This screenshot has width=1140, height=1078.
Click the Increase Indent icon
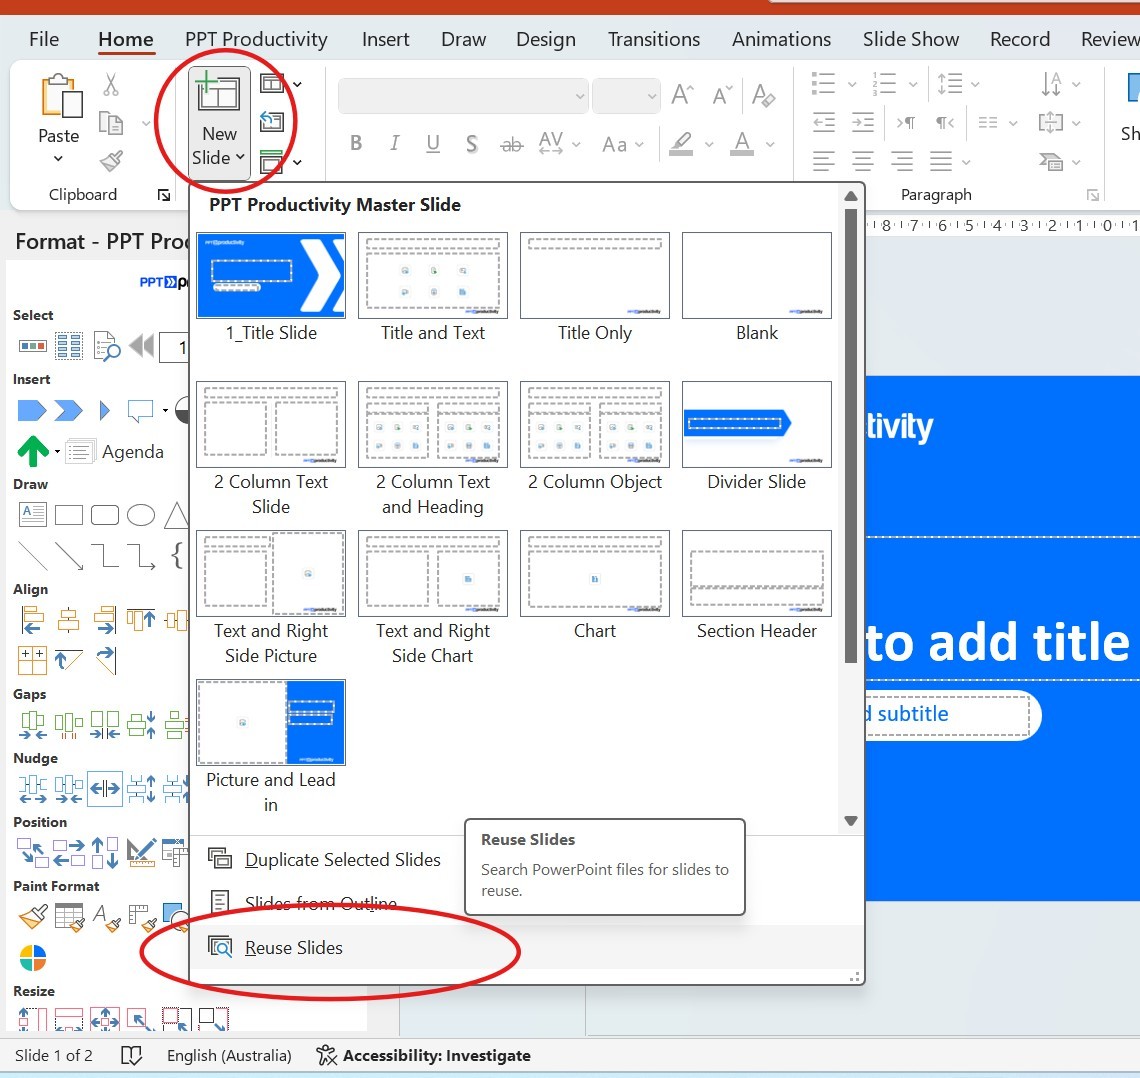pyautogui.click(x=863, y=122)
